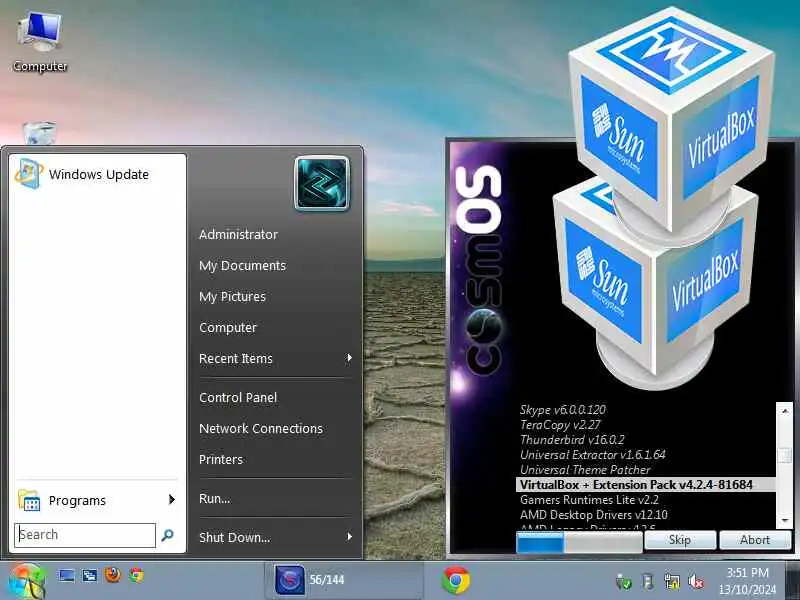This screenshot has width=800, height=600.
Task: Open Network Connections
Action: coord(261,429)
